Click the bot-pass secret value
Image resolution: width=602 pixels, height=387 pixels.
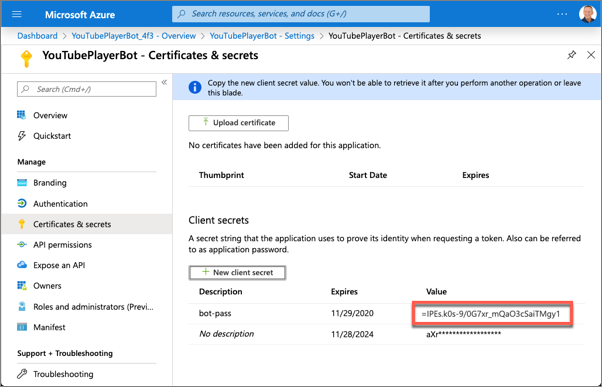pyautogui.click(x=492, y=314)
